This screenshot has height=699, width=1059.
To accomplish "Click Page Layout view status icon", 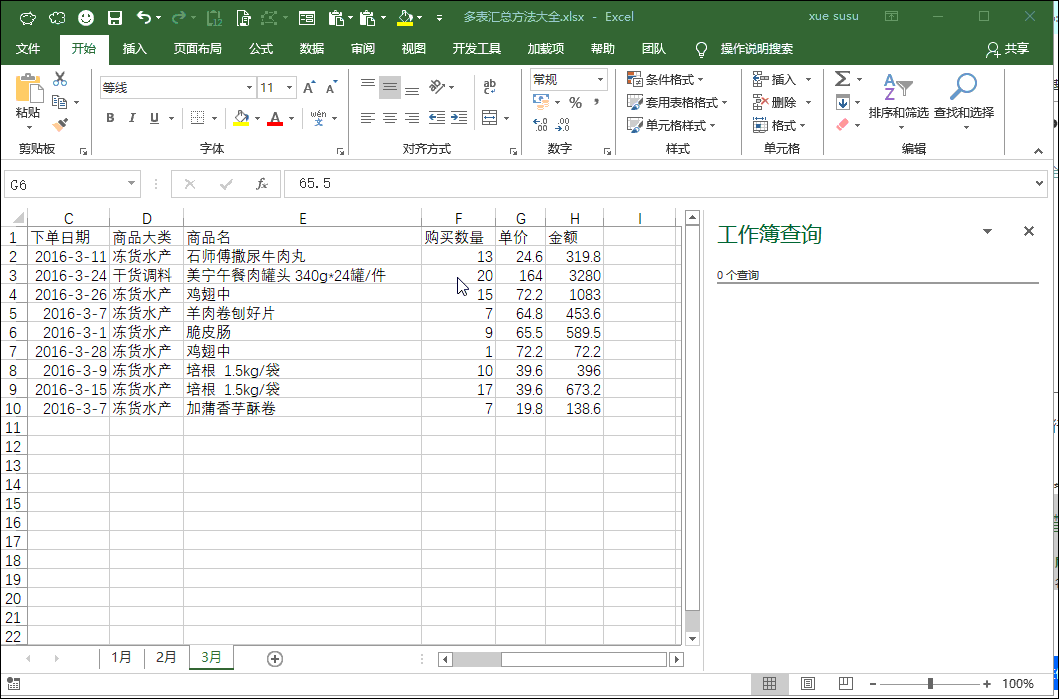I will [x=808, y=683].
